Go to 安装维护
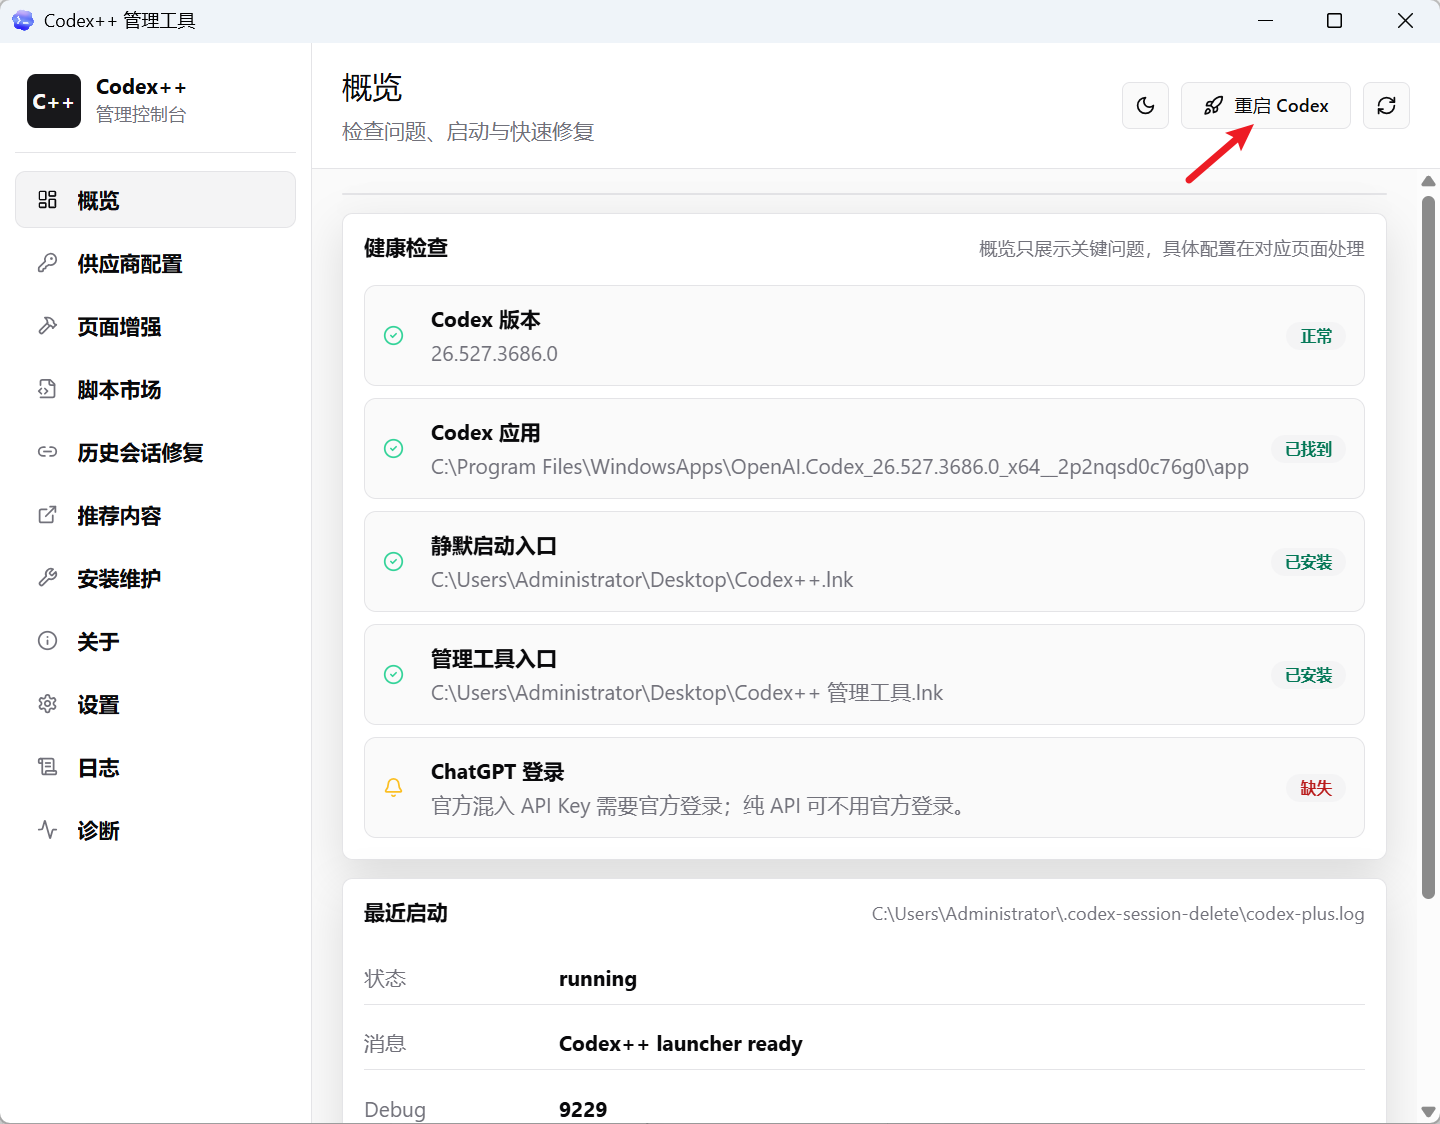This screenshot has height=1124, width=1440. [155, 578]
